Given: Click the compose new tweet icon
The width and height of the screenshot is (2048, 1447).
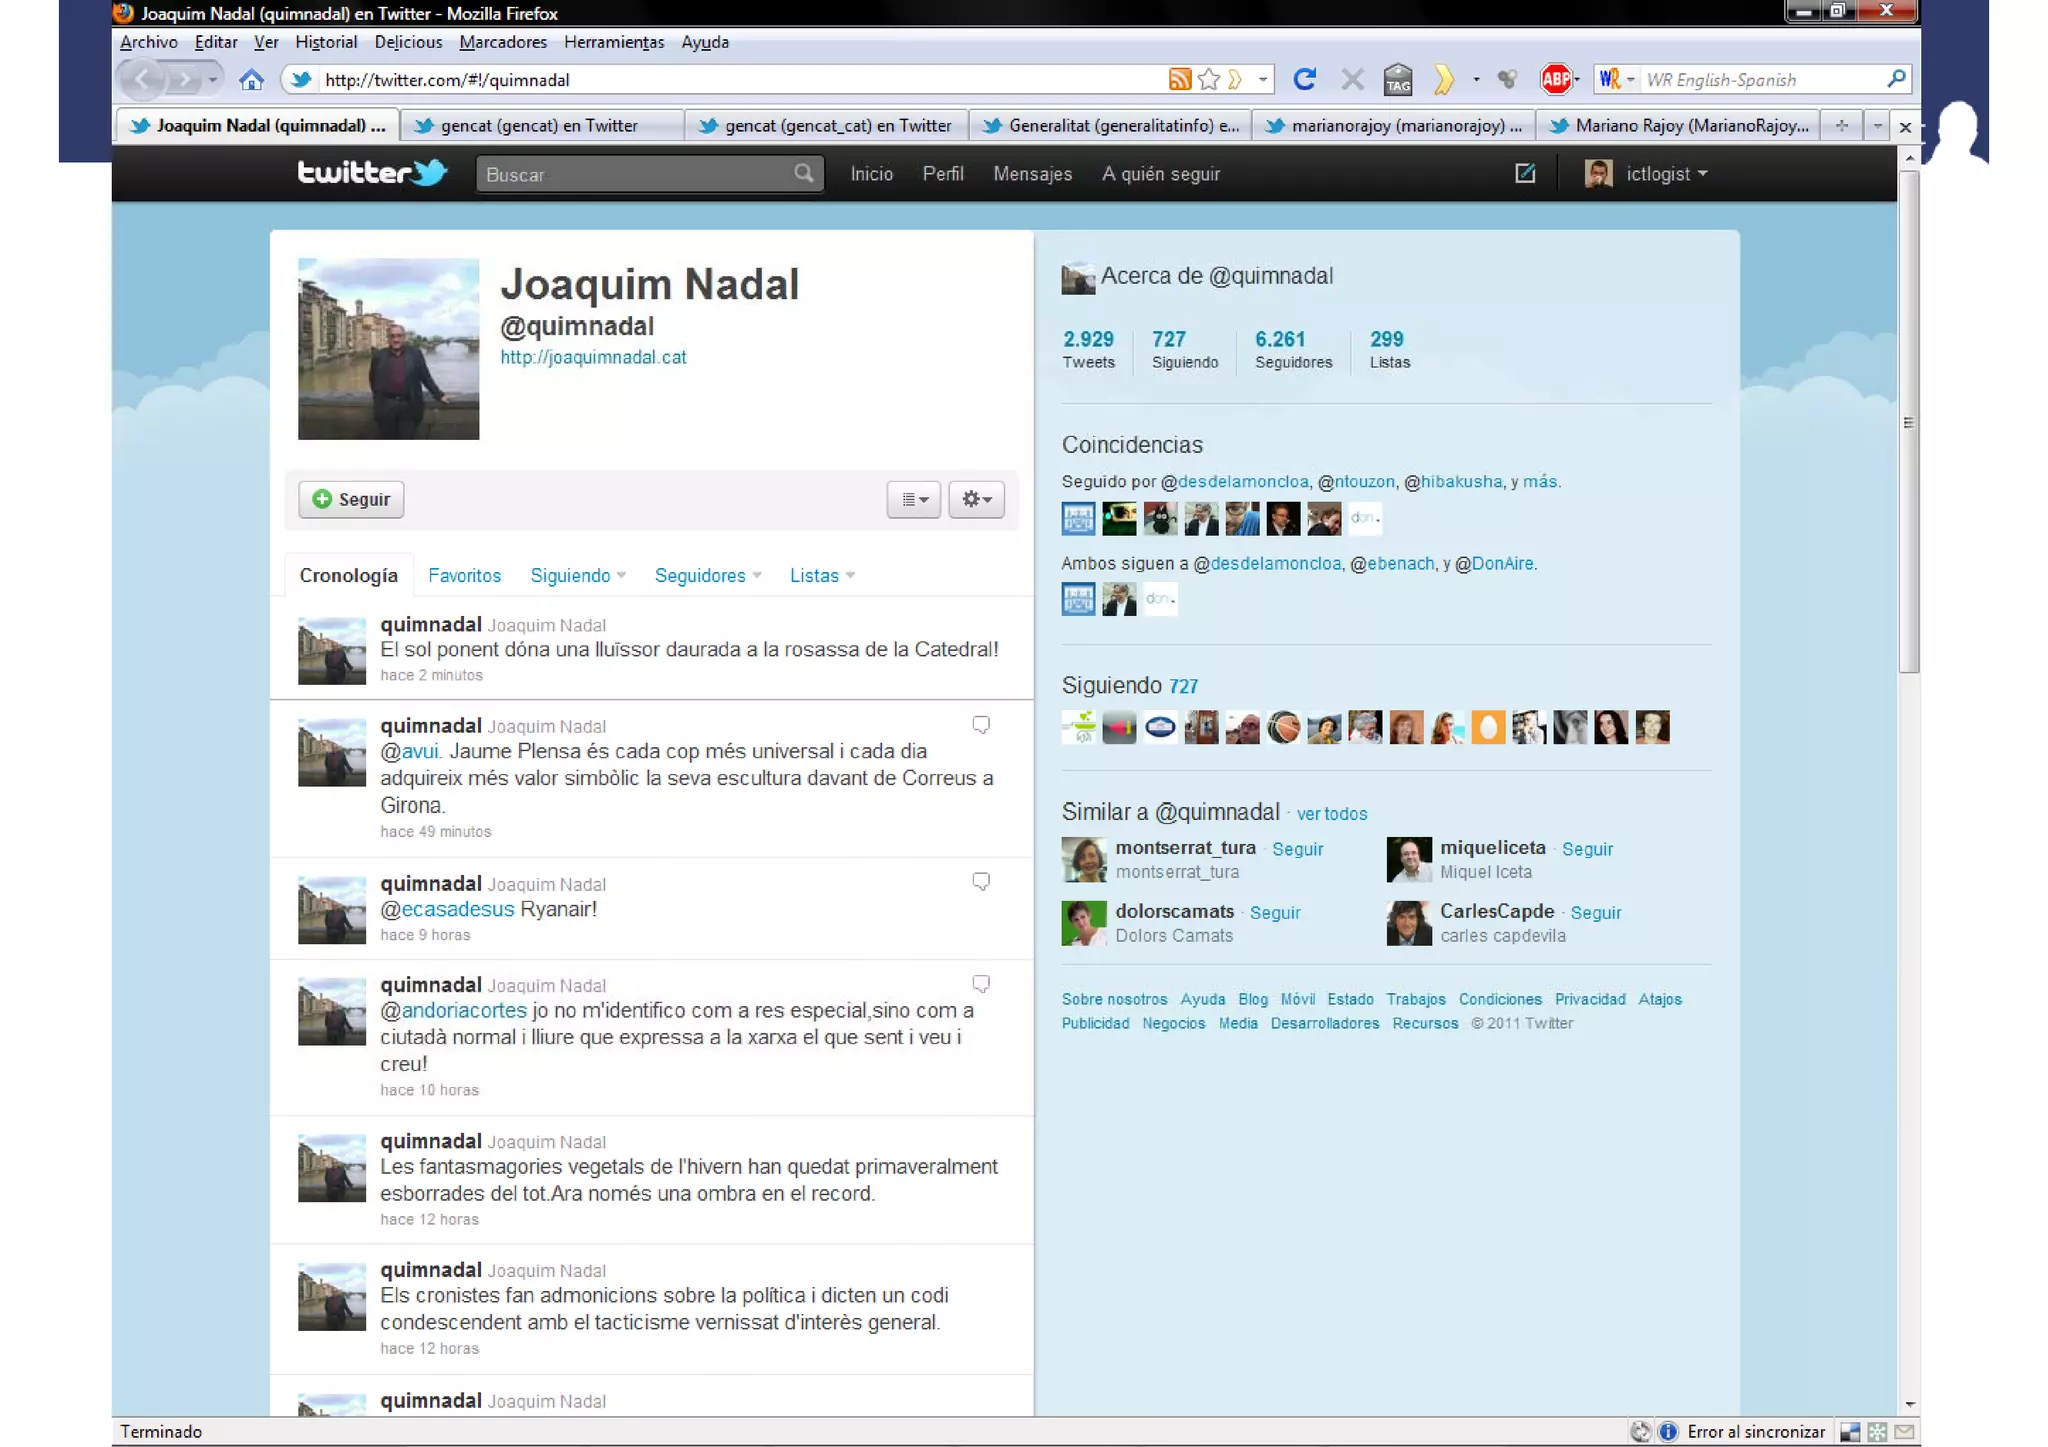Looking at the screenshot, I should [1525, 173].
